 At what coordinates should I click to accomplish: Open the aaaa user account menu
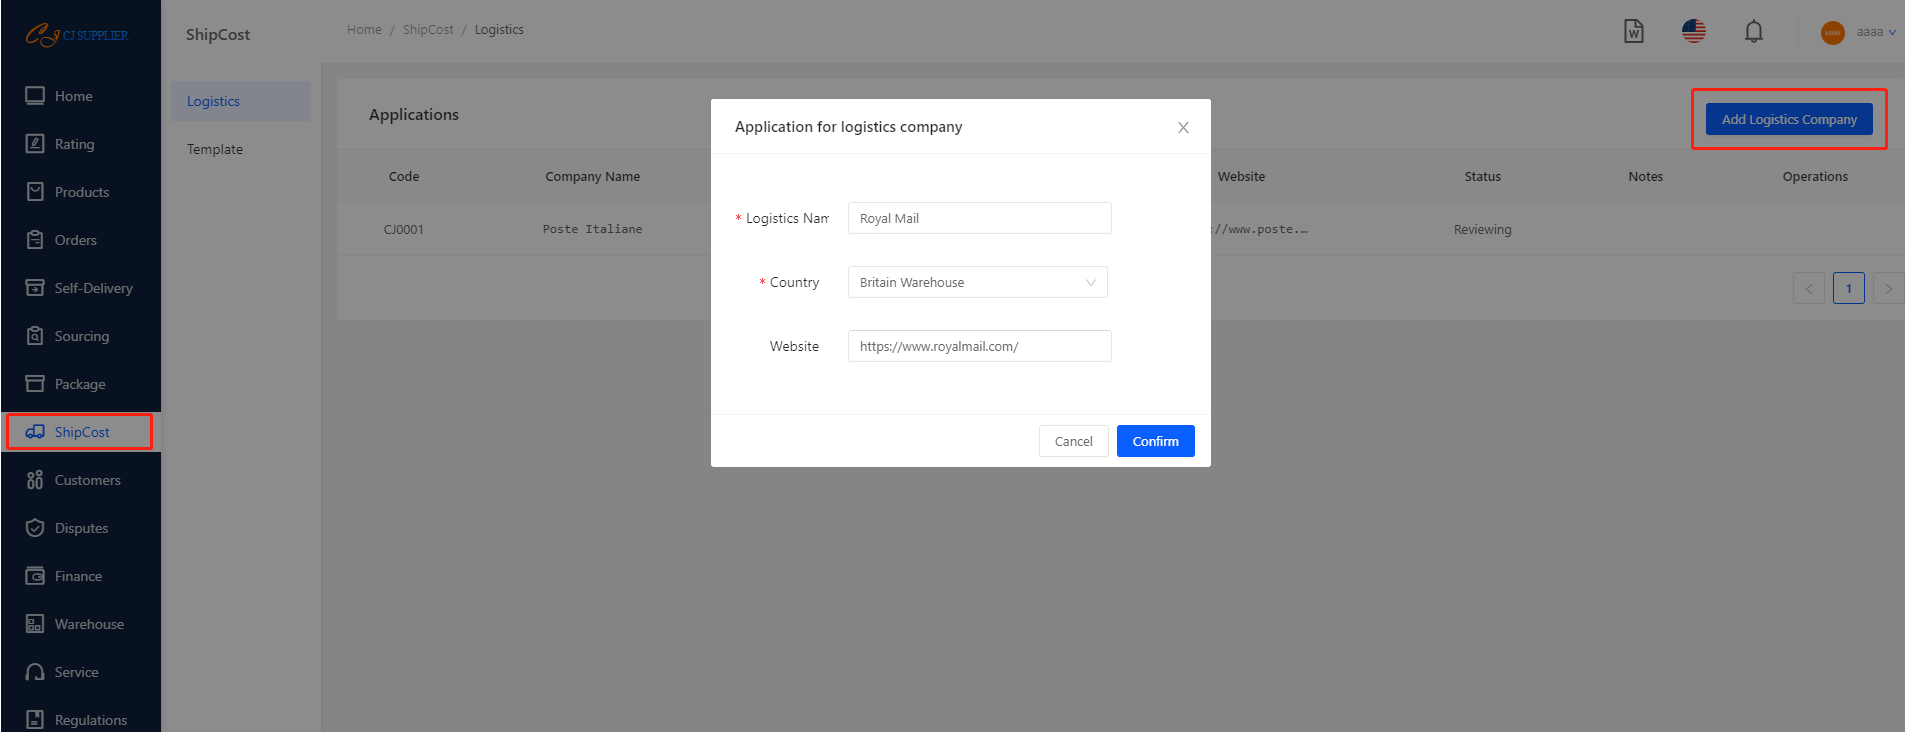pos(1868,32)
